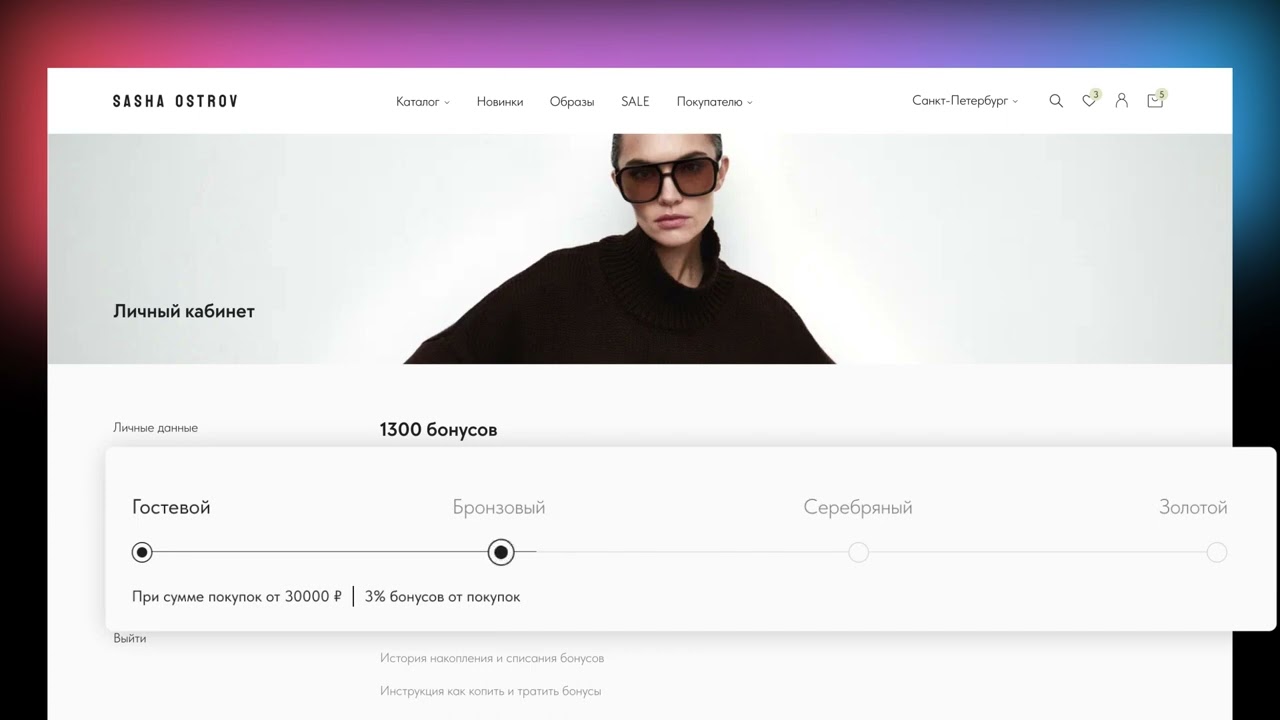Select the Серебряный level radio marker
This screenshot has height=720, width=1280.
pyautogui.click(x=858, y=552)
